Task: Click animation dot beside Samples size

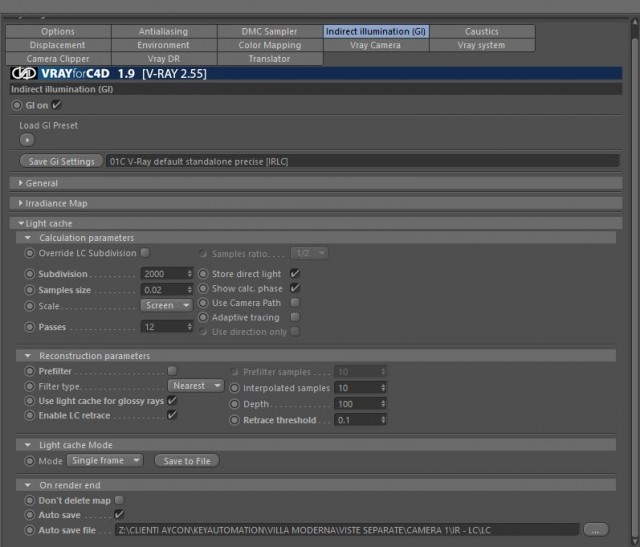Action: (29, 290)
